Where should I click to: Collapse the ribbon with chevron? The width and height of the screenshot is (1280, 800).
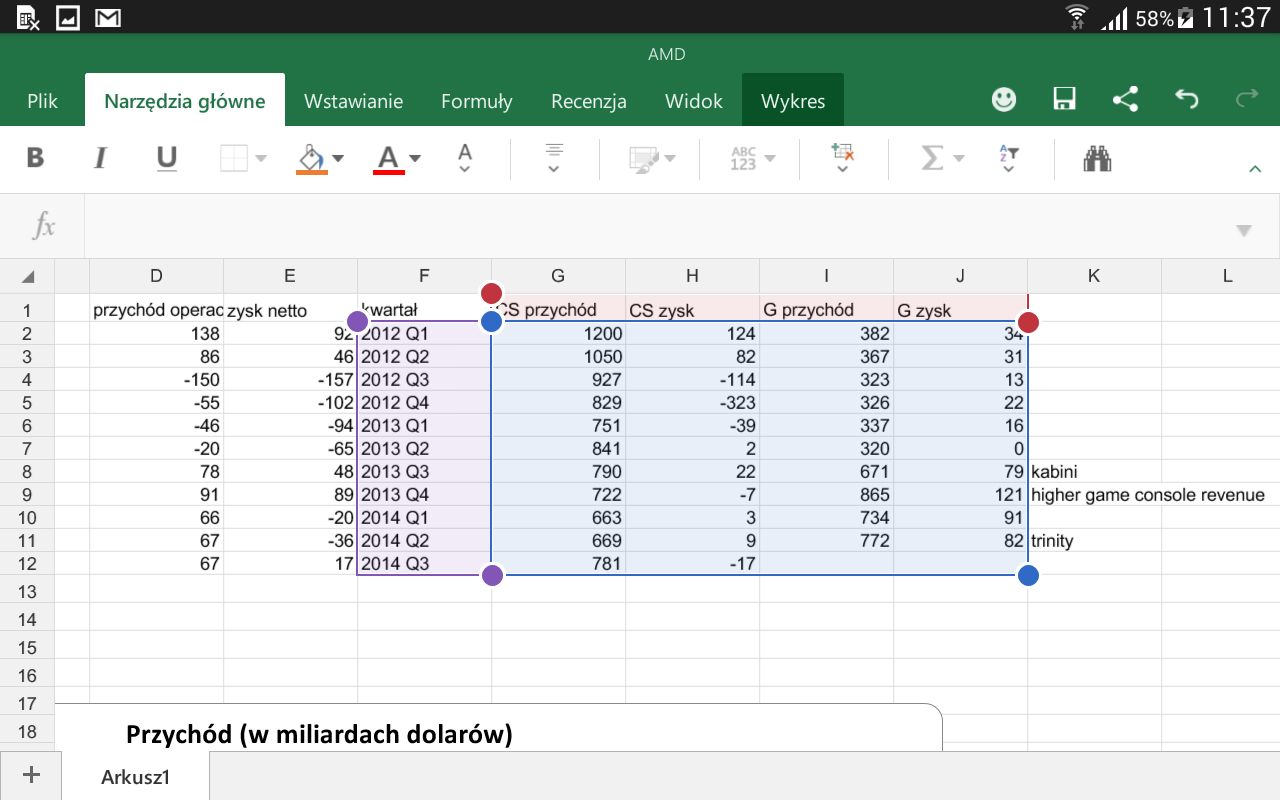click(1255, 170)
